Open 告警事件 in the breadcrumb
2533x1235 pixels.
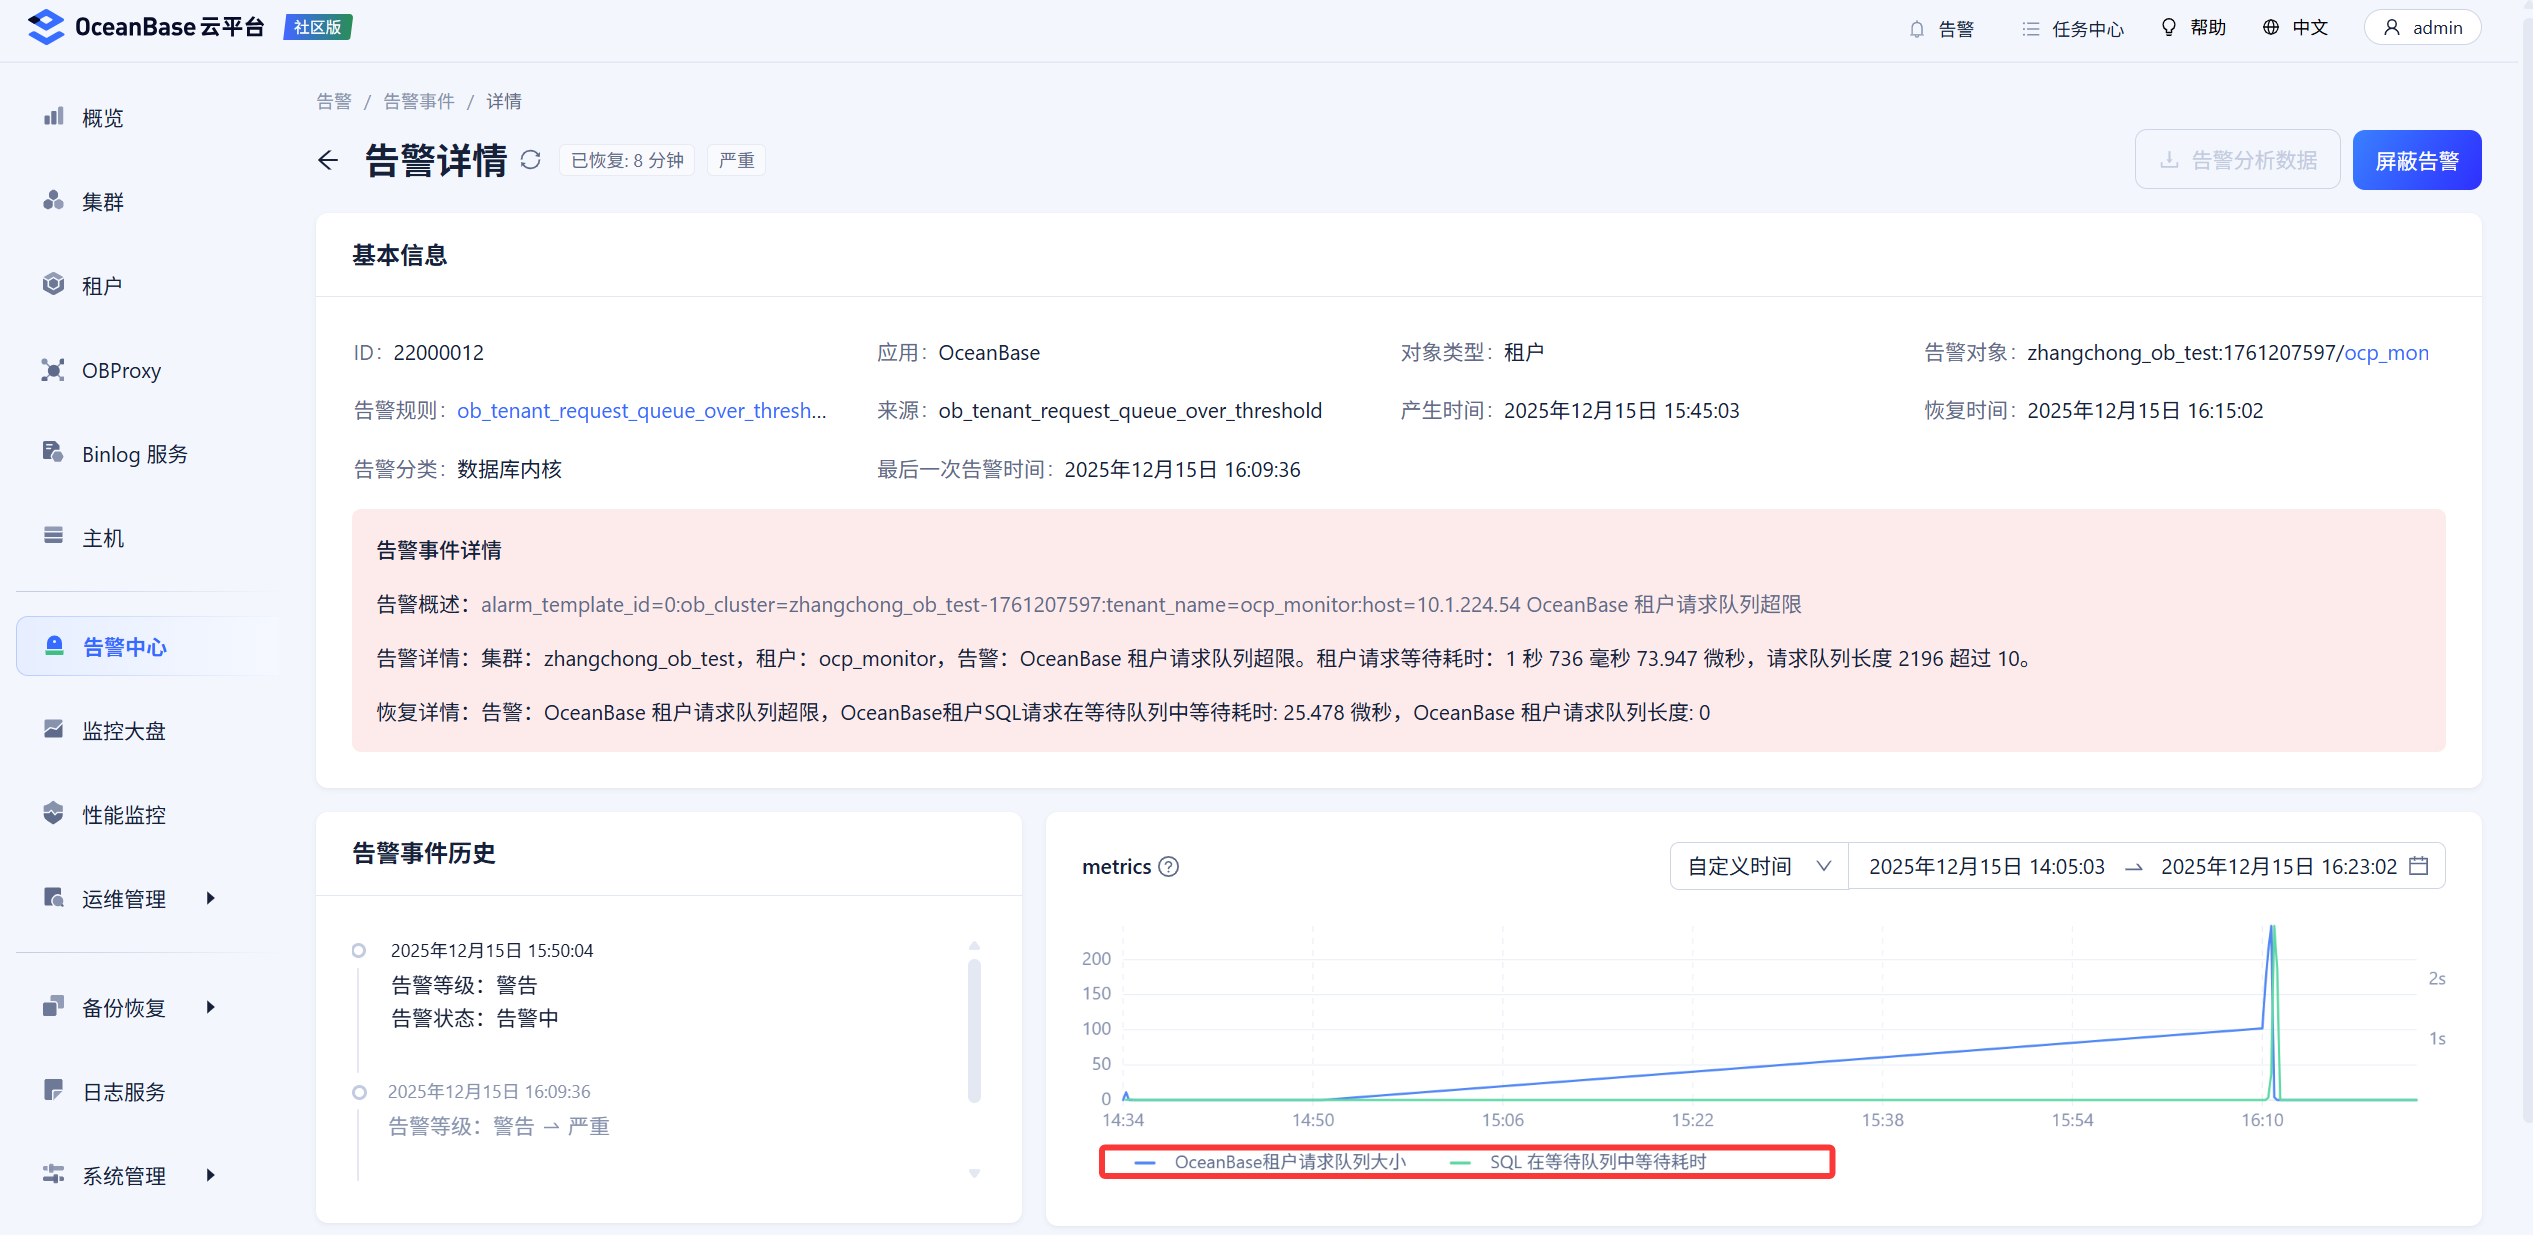(x=418, y=101)
